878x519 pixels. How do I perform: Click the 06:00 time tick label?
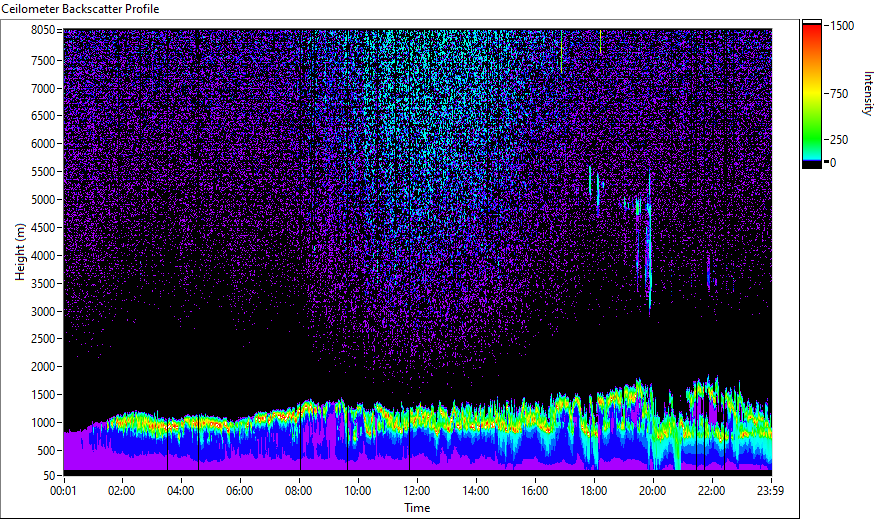[240, 491]
